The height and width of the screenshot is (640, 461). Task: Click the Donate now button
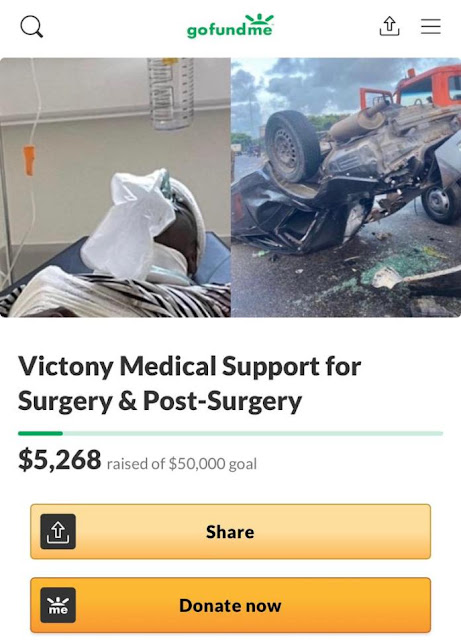(x=230, y=605)
